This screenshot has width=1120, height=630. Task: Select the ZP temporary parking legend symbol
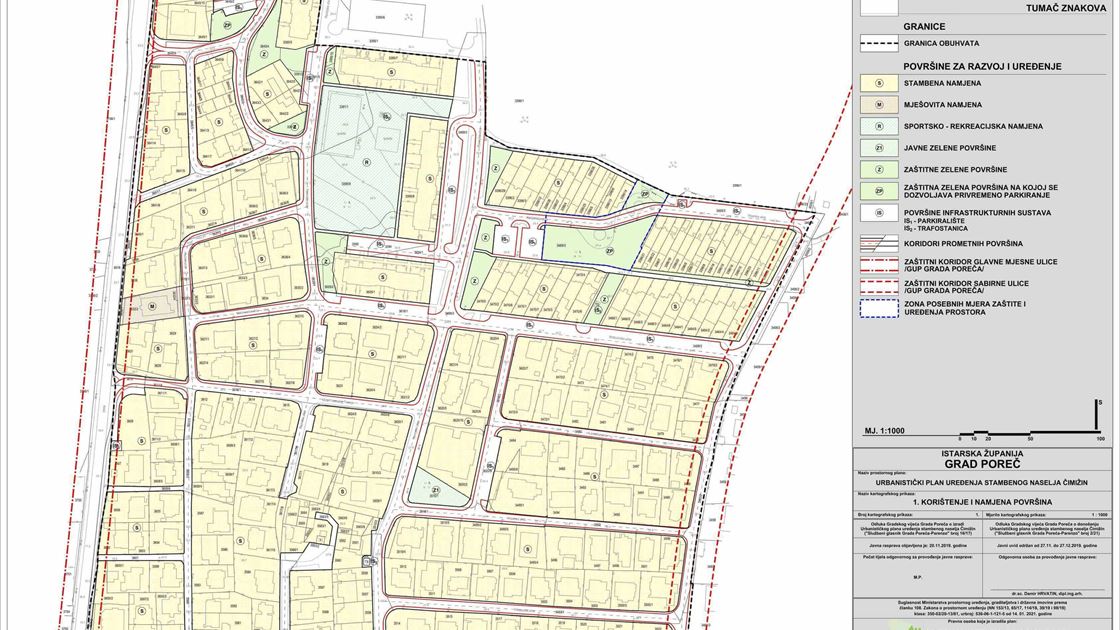coord(879,191)
